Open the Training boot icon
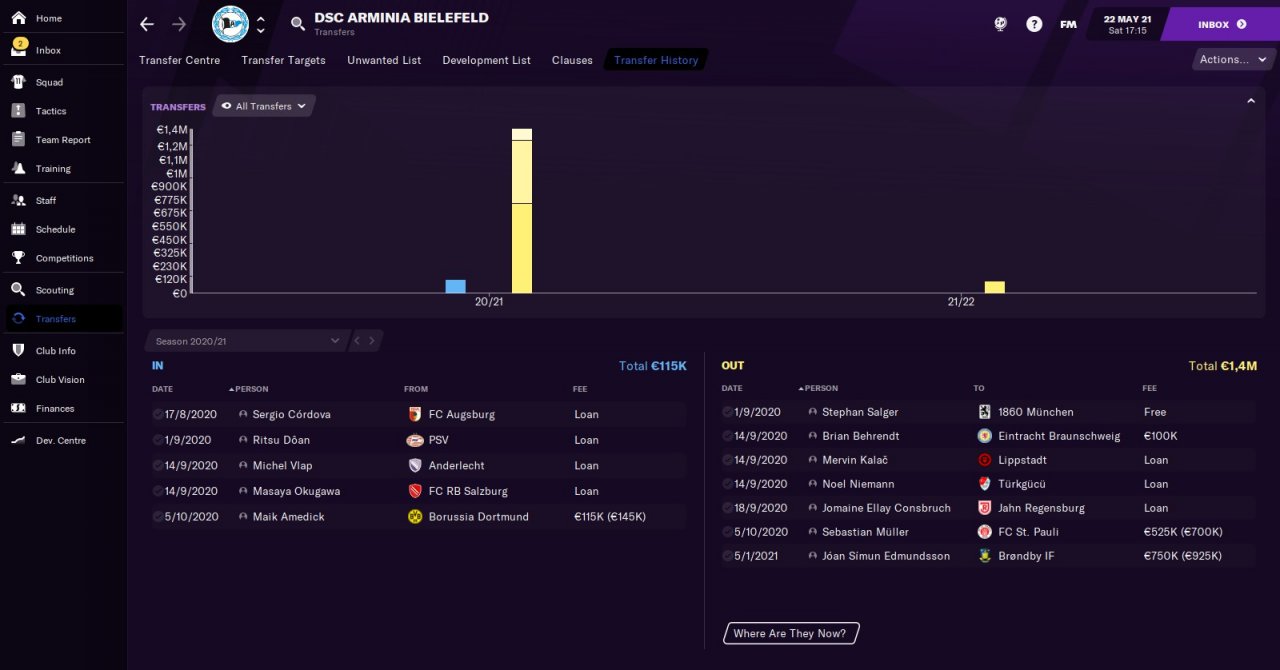This screenshot has width=1280, height=670. 18,169
